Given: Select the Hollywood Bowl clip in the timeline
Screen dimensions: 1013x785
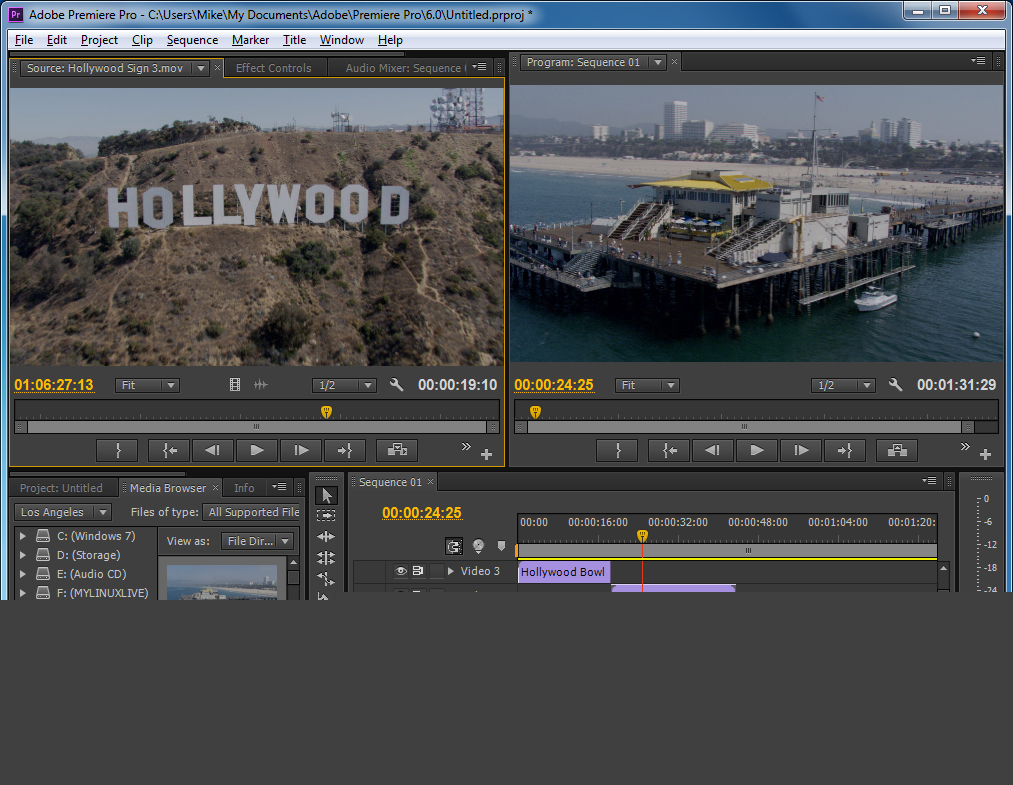Looking at the screenshot, I should tap(563, 571).
